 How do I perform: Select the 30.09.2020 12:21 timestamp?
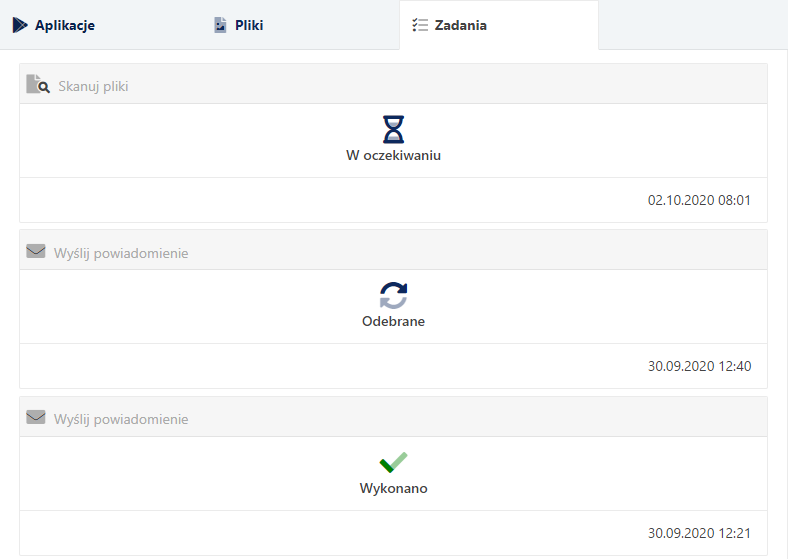[x=699, y=533]
